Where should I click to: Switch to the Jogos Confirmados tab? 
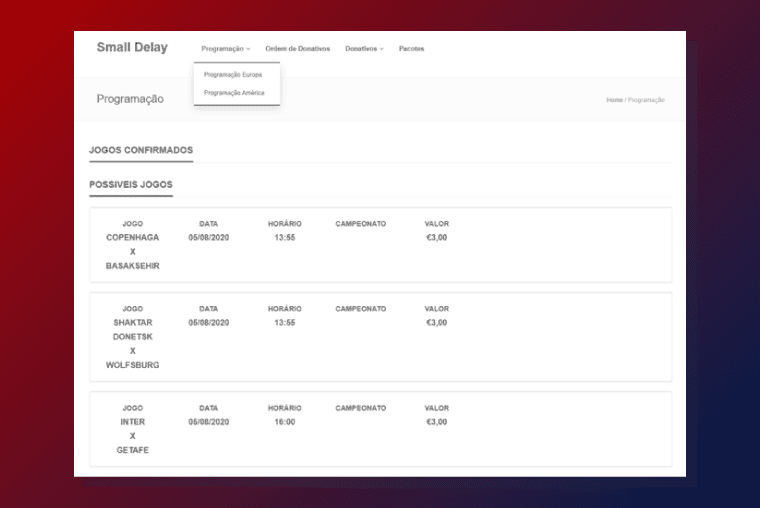pos(141,150)
